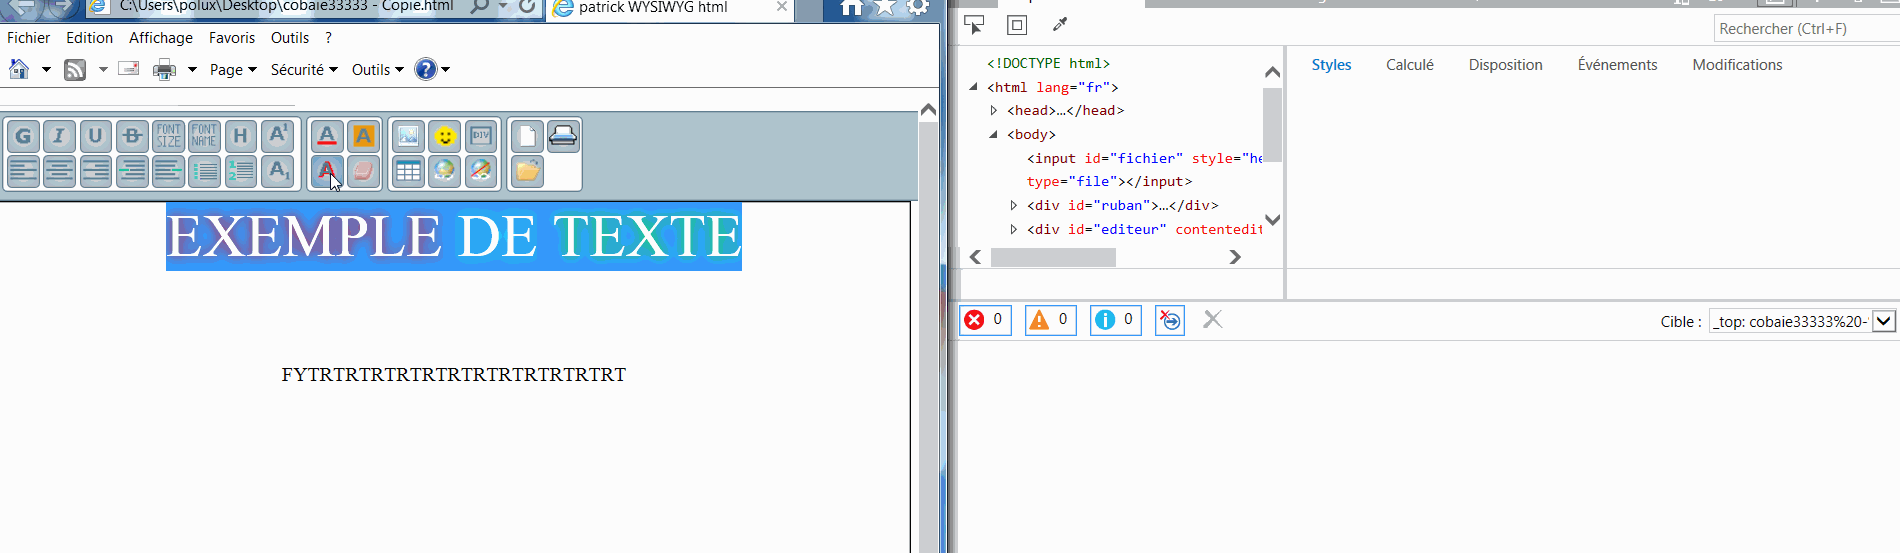Toggle warning messages filter in console
This screenshot has height=553, width=1900.
click(x=1050, y=320)
